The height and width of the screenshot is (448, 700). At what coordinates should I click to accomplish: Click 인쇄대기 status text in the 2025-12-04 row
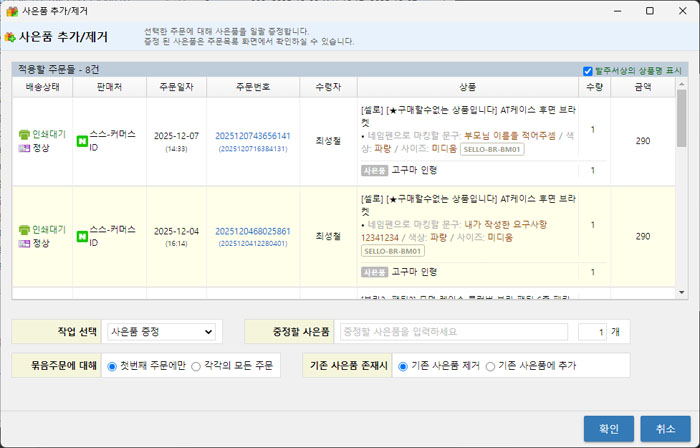point(49,230)
